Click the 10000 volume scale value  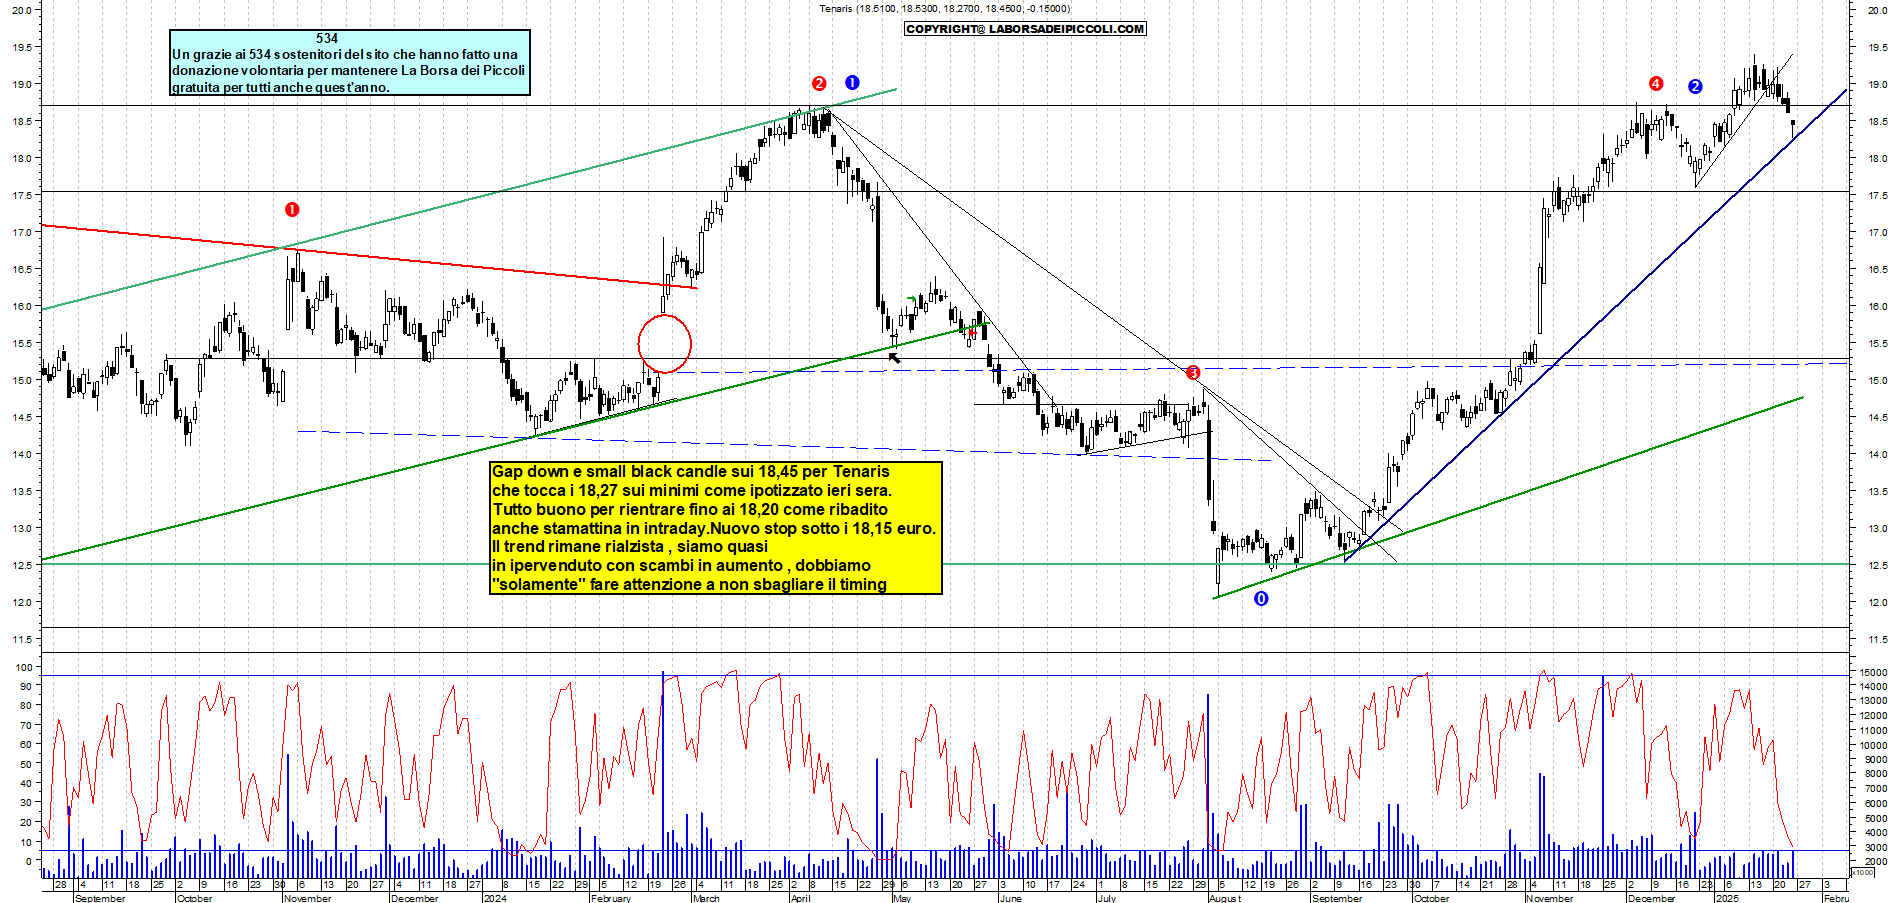1872,745
